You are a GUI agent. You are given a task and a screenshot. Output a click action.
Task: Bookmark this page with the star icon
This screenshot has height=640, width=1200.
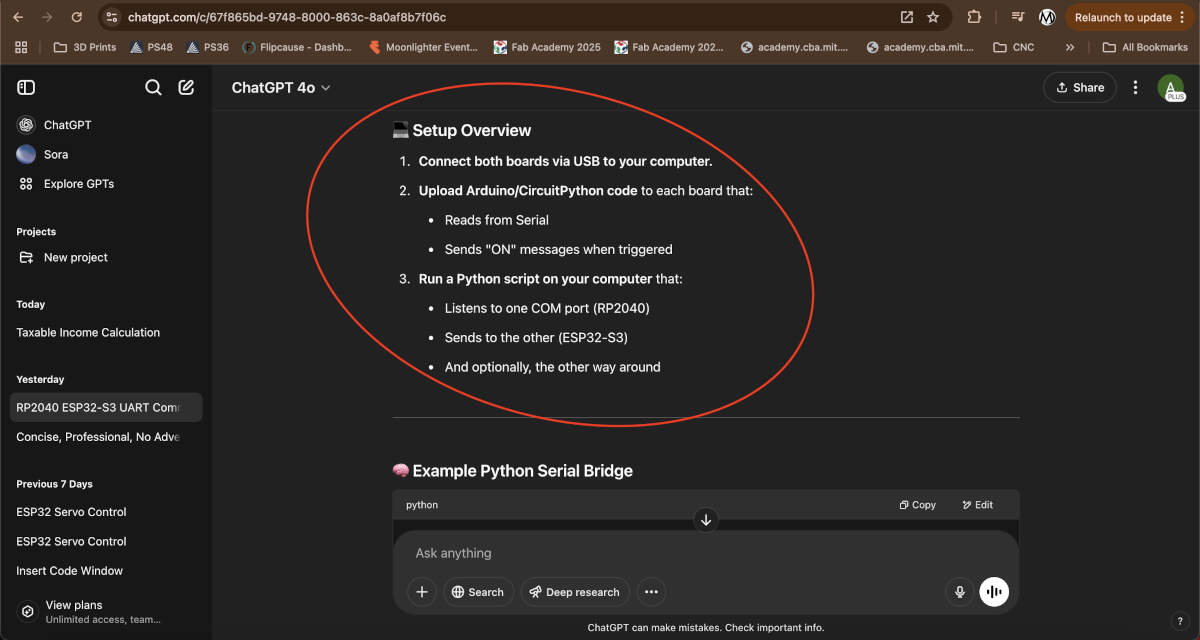tap(933, 17)
